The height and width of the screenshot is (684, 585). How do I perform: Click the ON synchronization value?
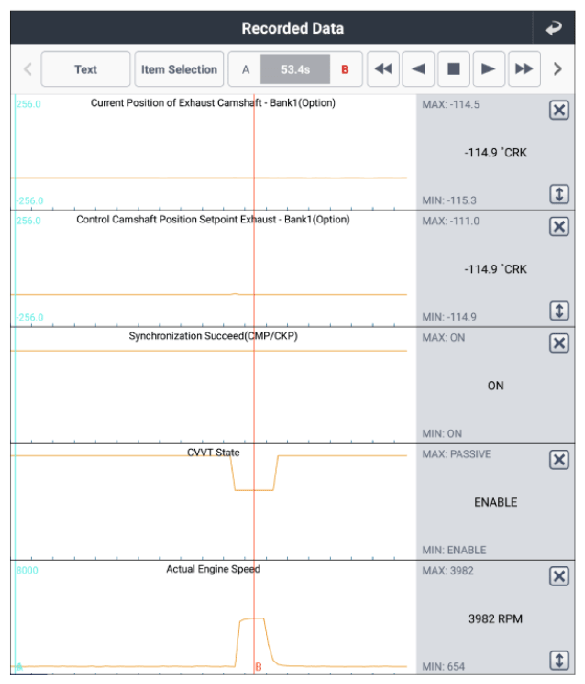[496, 386]
